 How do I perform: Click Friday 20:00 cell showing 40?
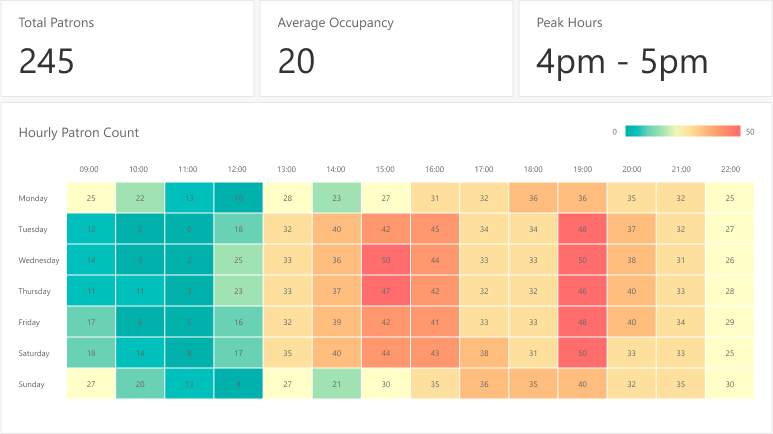632,322
